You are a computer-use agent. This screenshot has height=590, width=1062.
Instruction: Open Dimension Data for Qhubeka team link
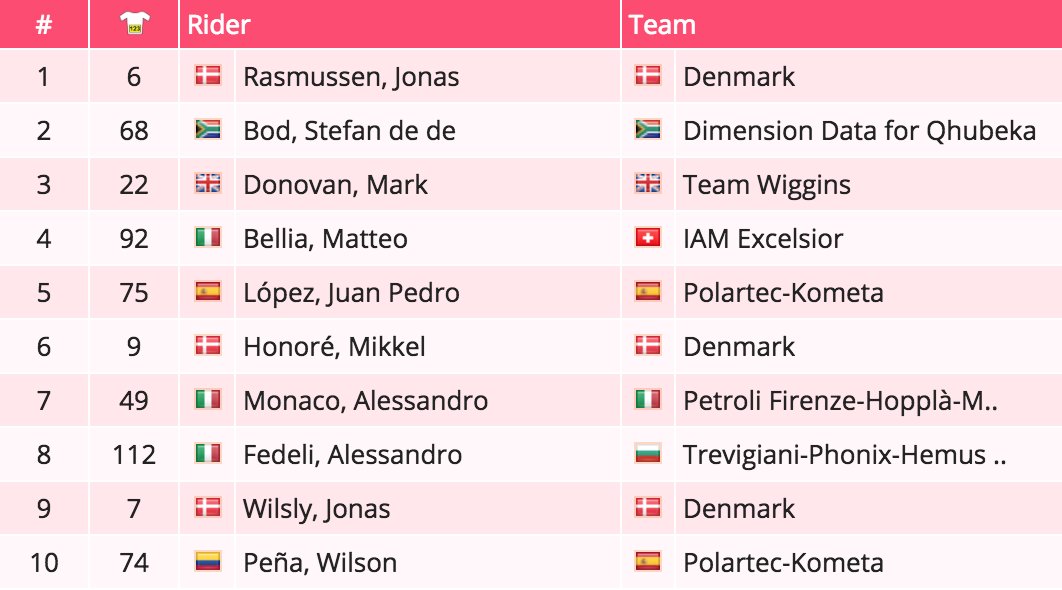tap(859, 131)
